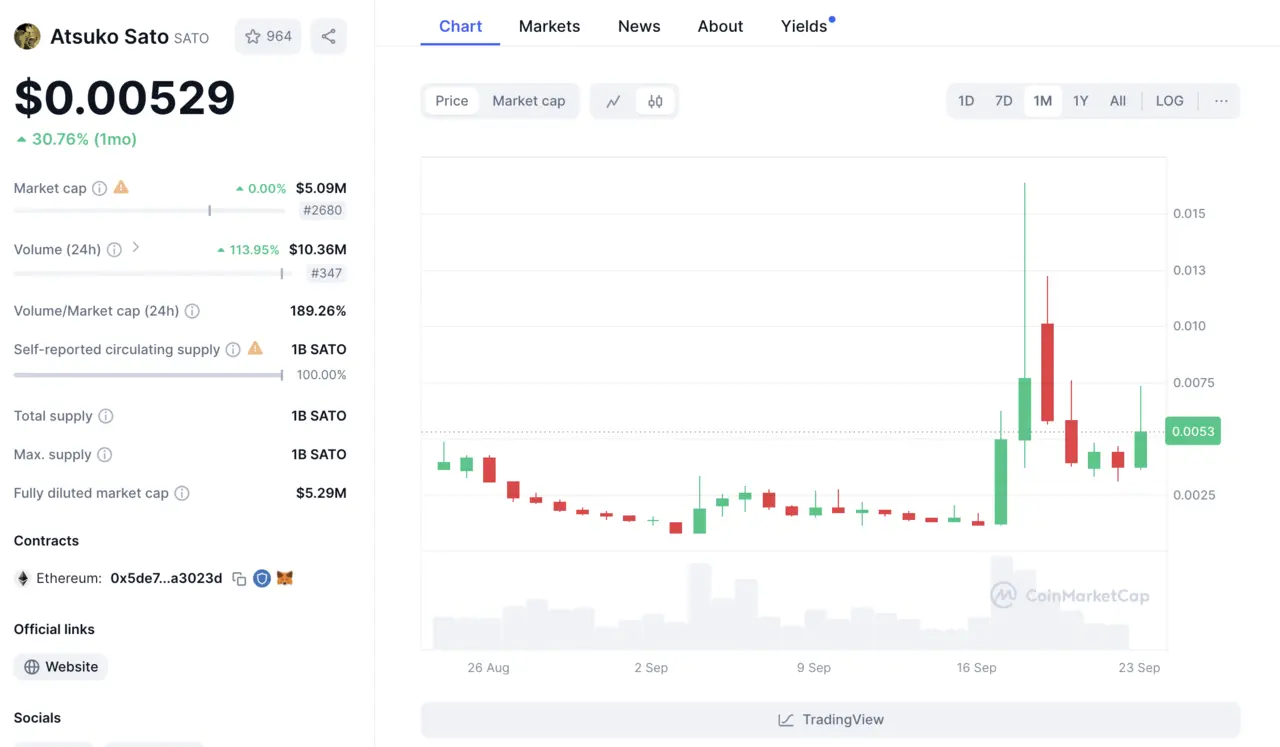This screenshot has height=747, width=1280.
Task: Click the $5.29M fully diluted value
Action: pyautogui.click(x=321, y=493)
